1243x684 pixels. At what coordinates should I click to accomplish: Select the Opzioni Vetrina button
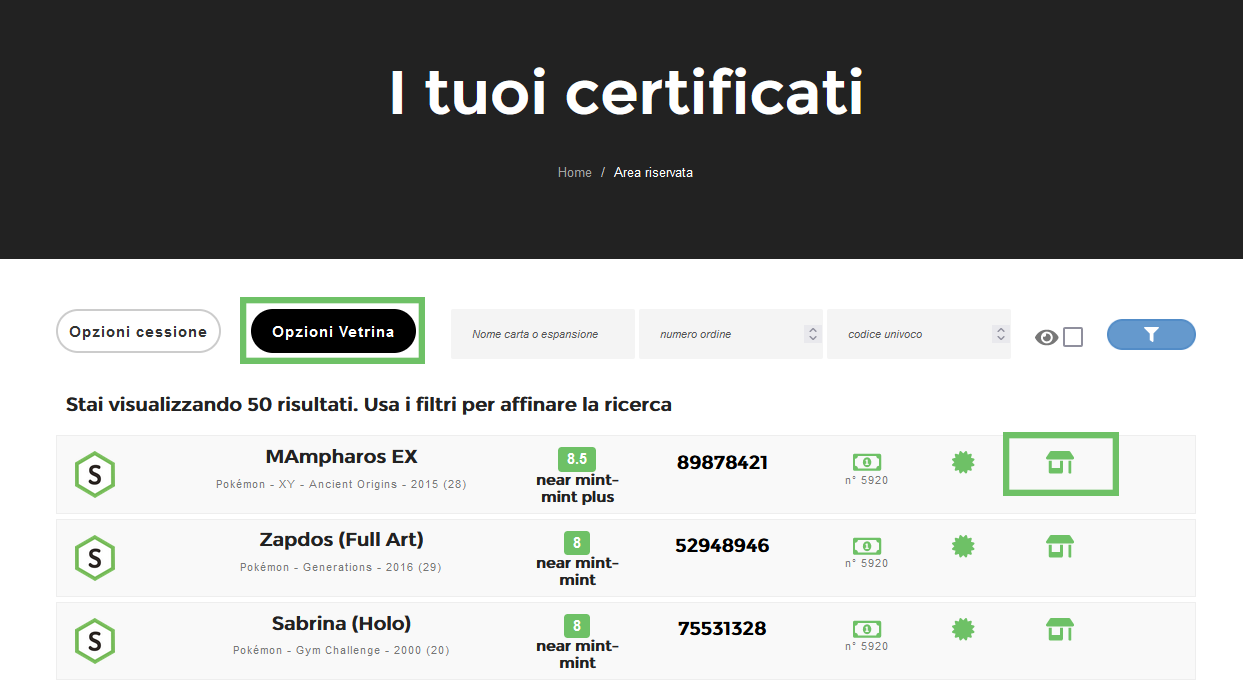333,331
